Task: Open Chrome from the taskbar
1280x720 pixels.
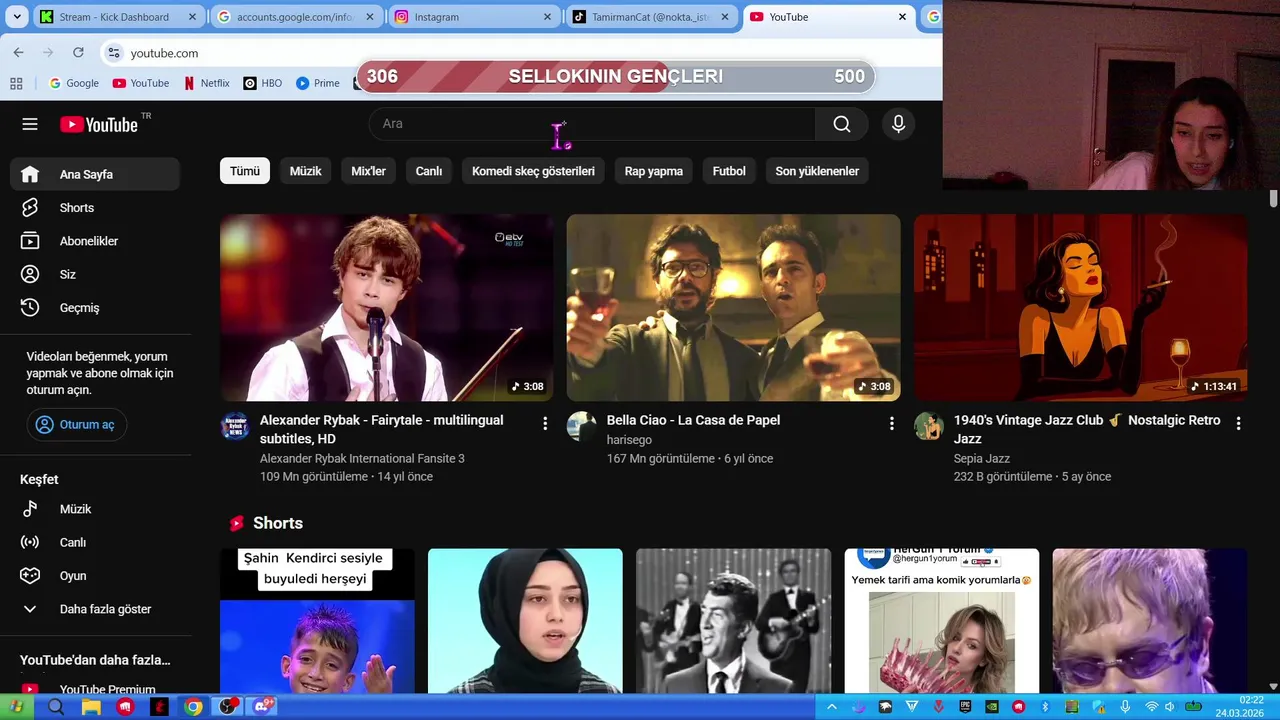Action: tap(194, 707)
